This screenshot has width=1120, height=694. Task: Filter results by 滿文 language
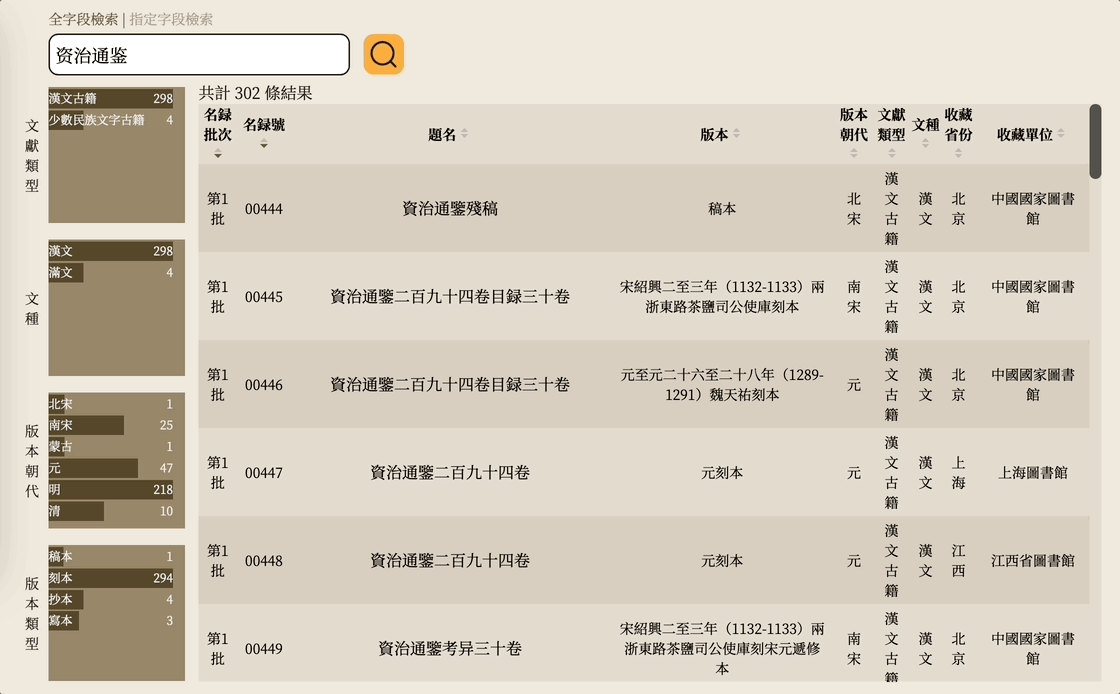pyautogui.click(x=111, y=273)
